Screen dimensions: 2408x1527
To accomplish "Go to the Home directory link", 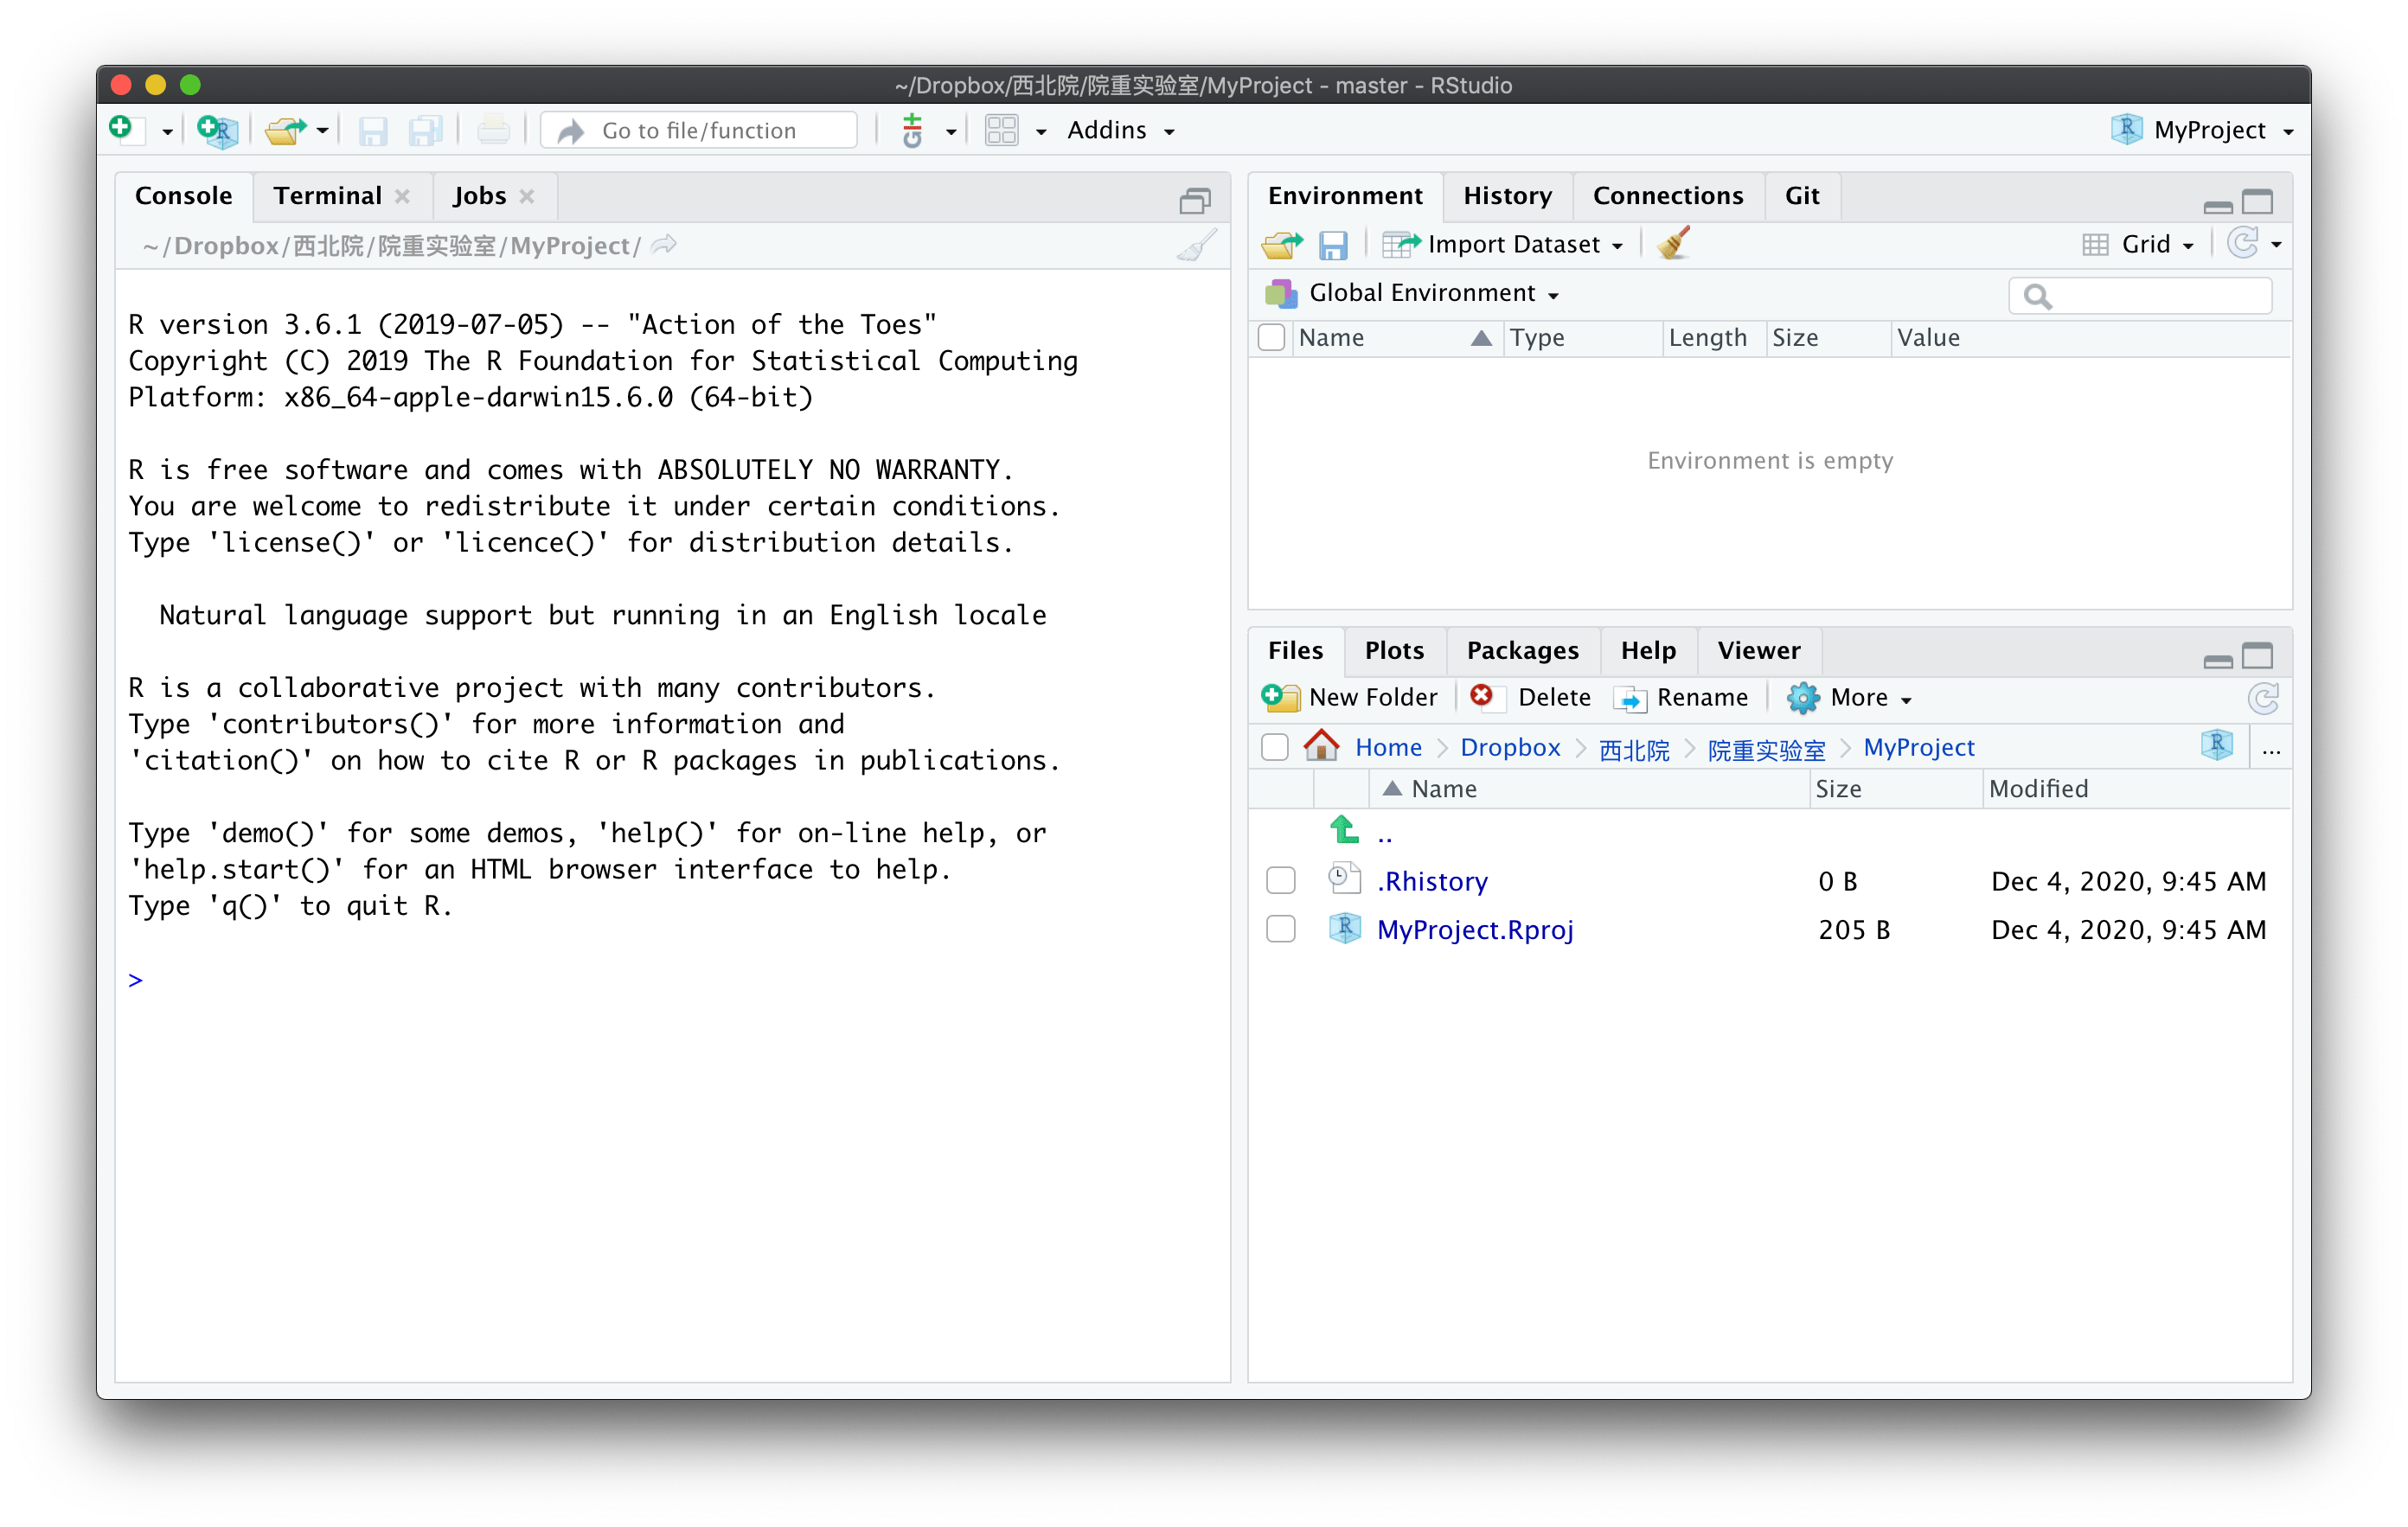I will (x=1388, y=747).
